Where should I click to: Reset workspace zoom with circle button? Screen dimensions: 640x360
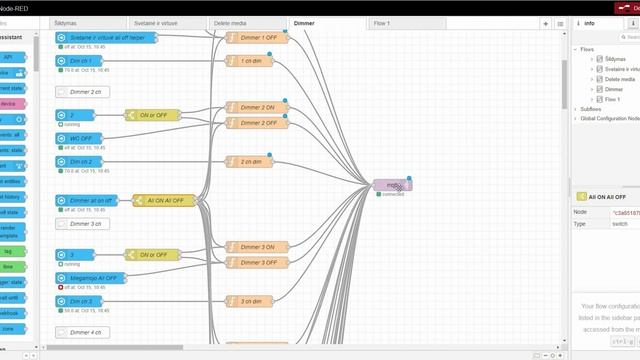553,356
